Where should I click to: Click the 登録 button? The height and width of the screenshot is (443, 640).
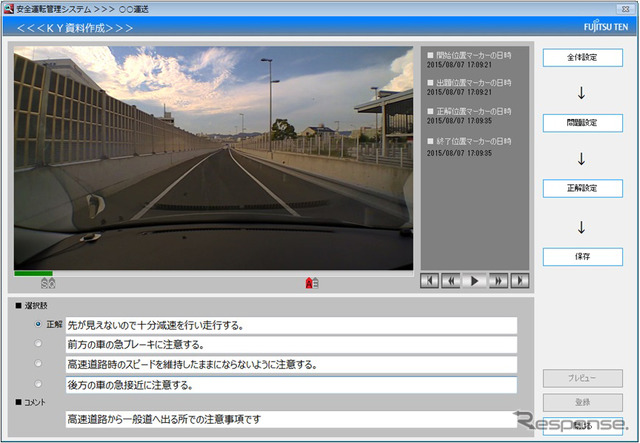[582, 403]
